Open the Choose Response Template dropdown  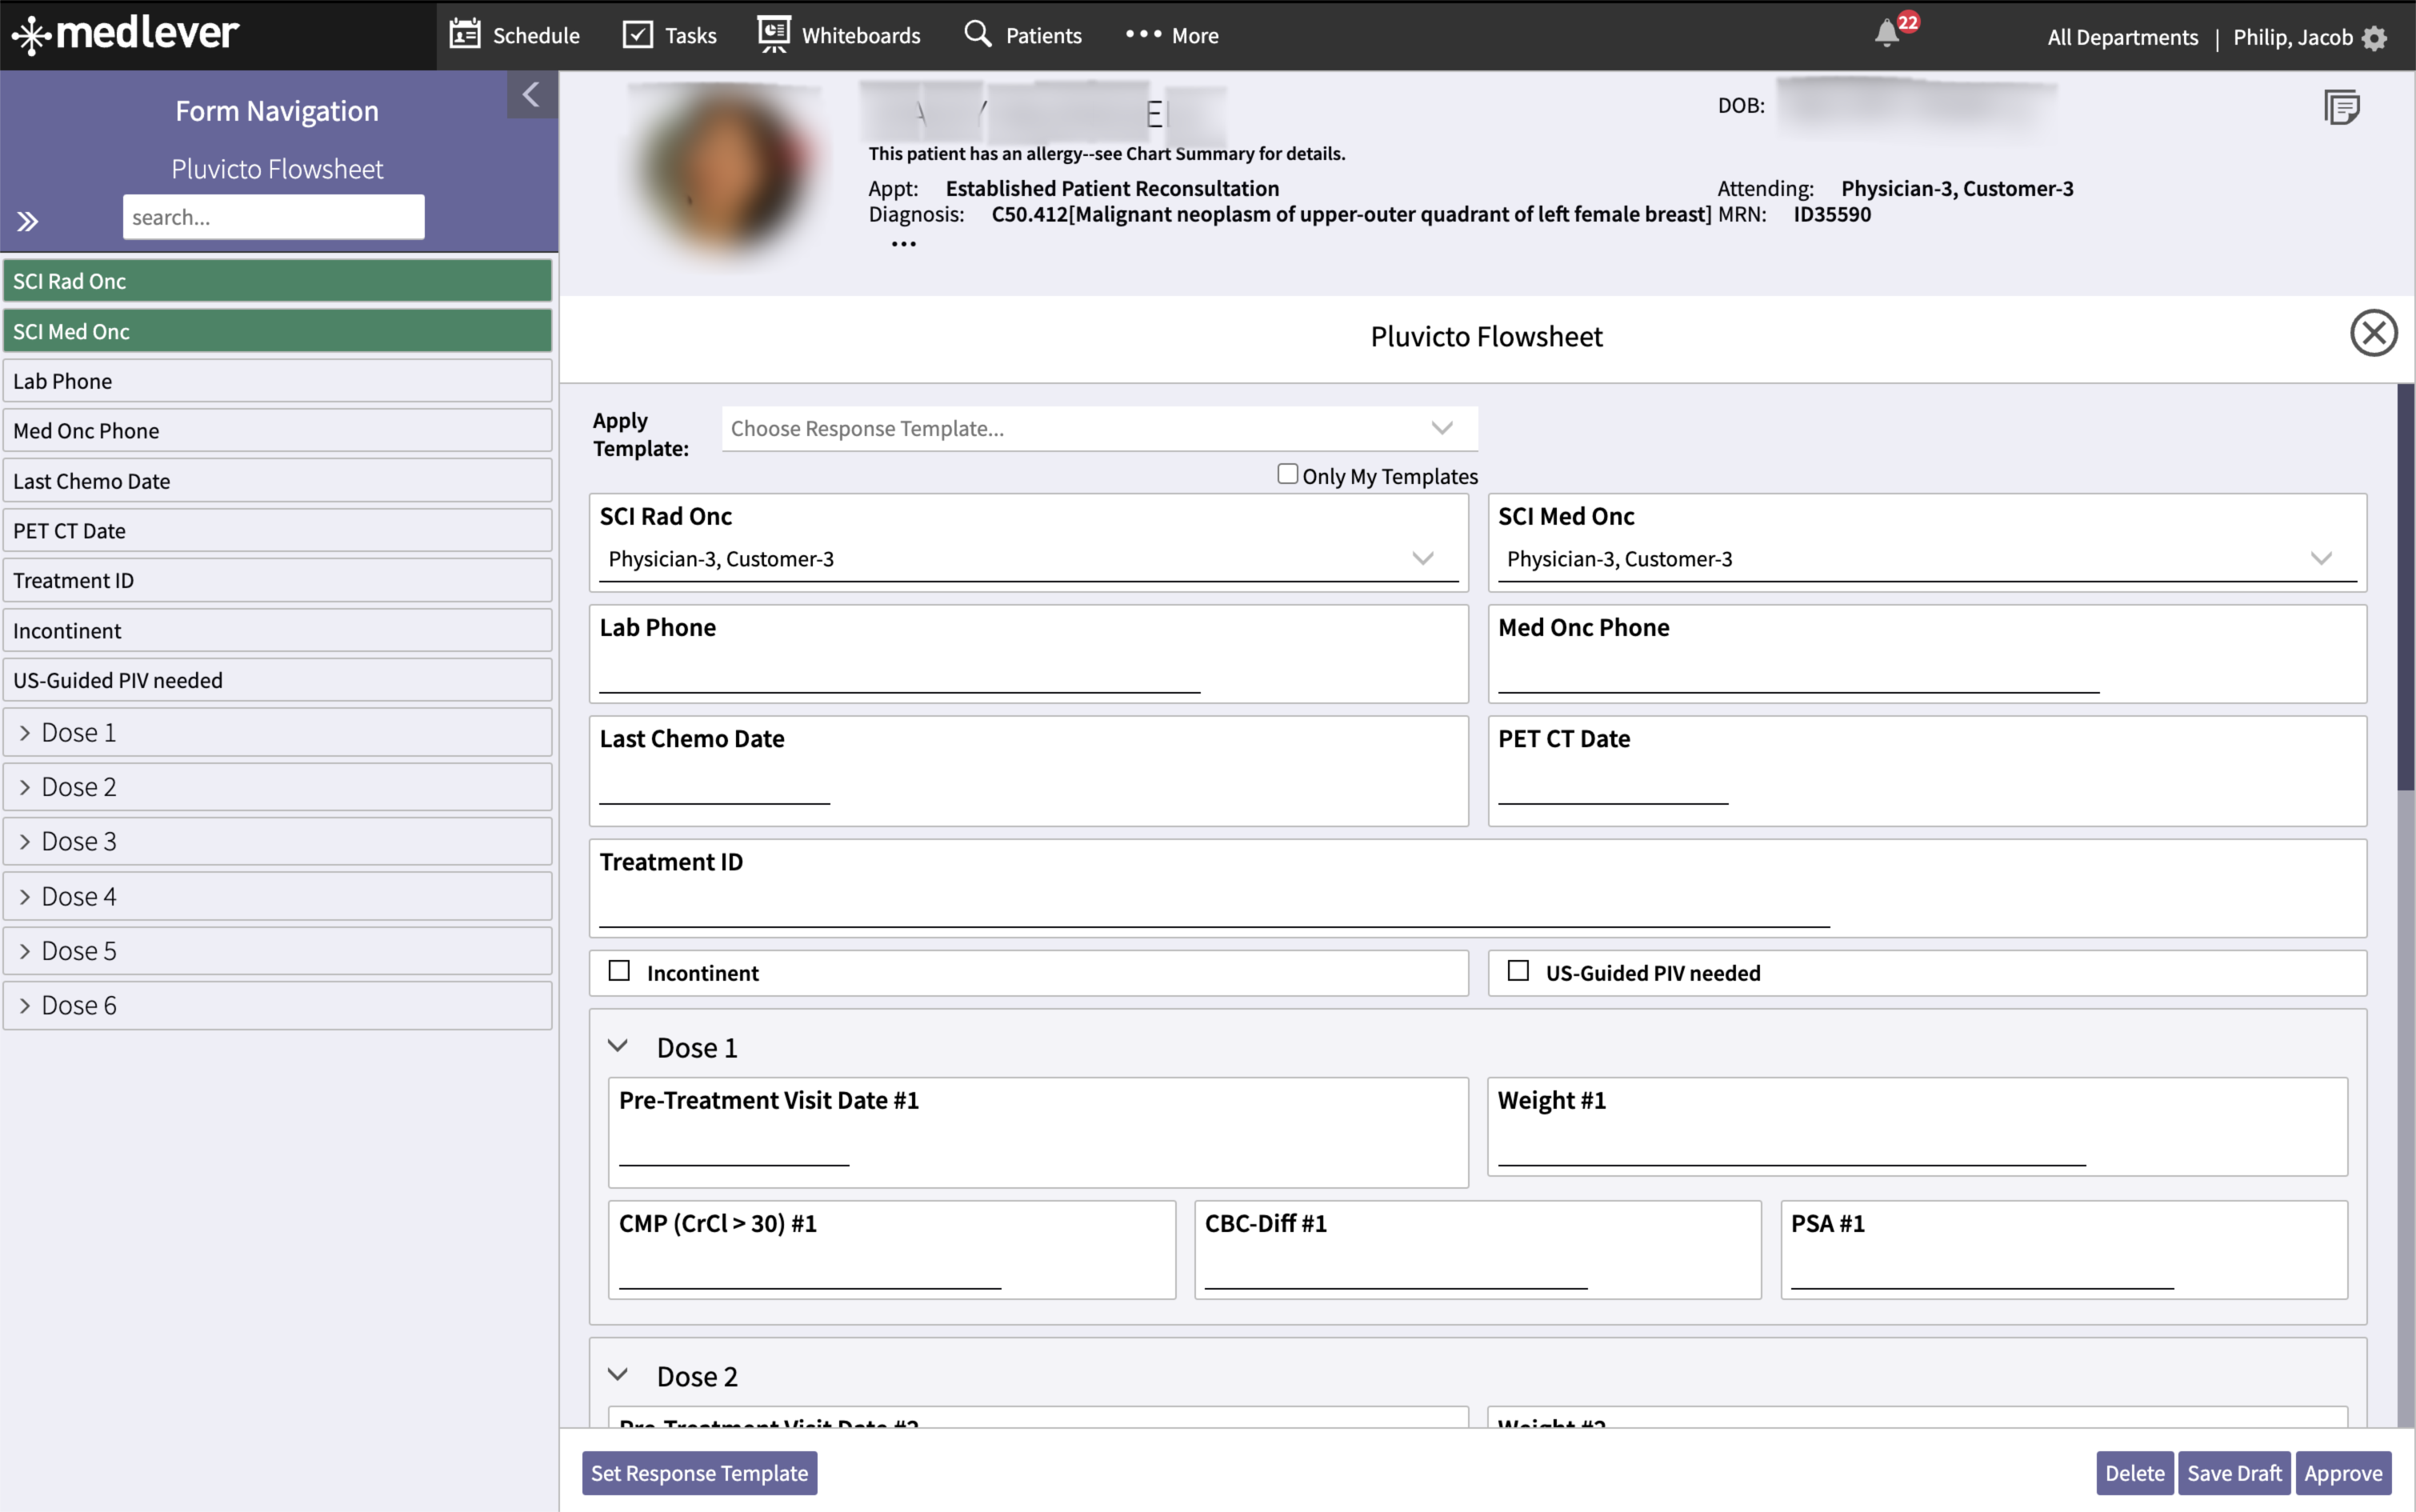(x=1099, y=428)
